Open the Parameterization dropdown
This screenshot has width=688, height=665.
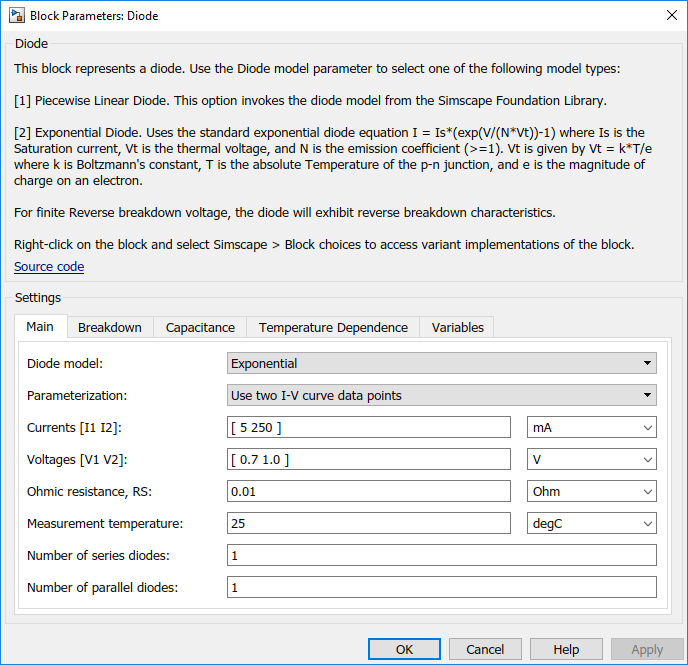click(441, 395)
